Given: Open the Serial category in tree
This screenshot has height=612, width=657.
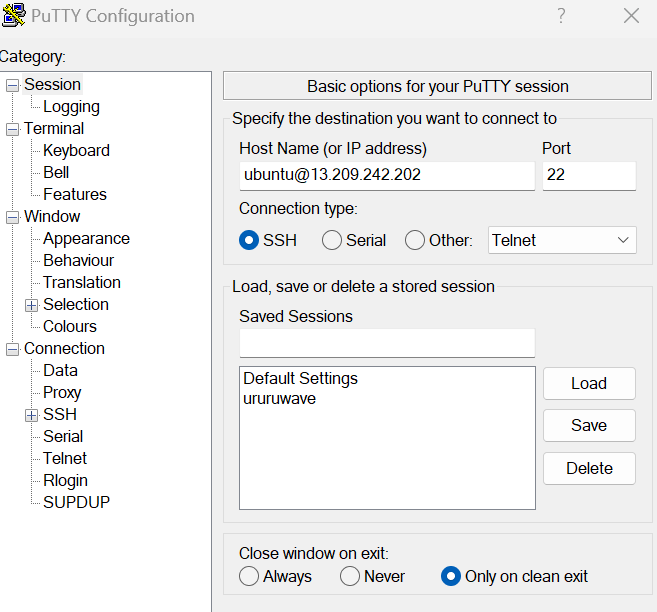Looking at the screenshot, I should pos(63,436).
